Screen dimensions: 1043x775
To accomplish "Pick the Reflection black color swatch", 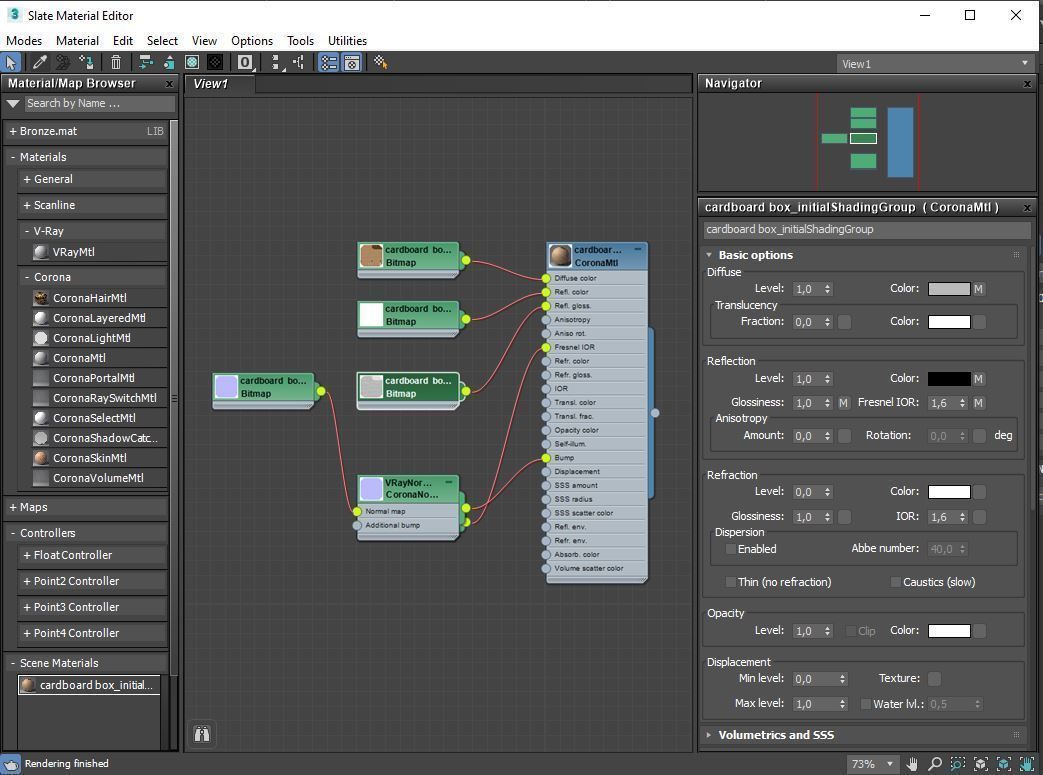I will click(949, 379).
